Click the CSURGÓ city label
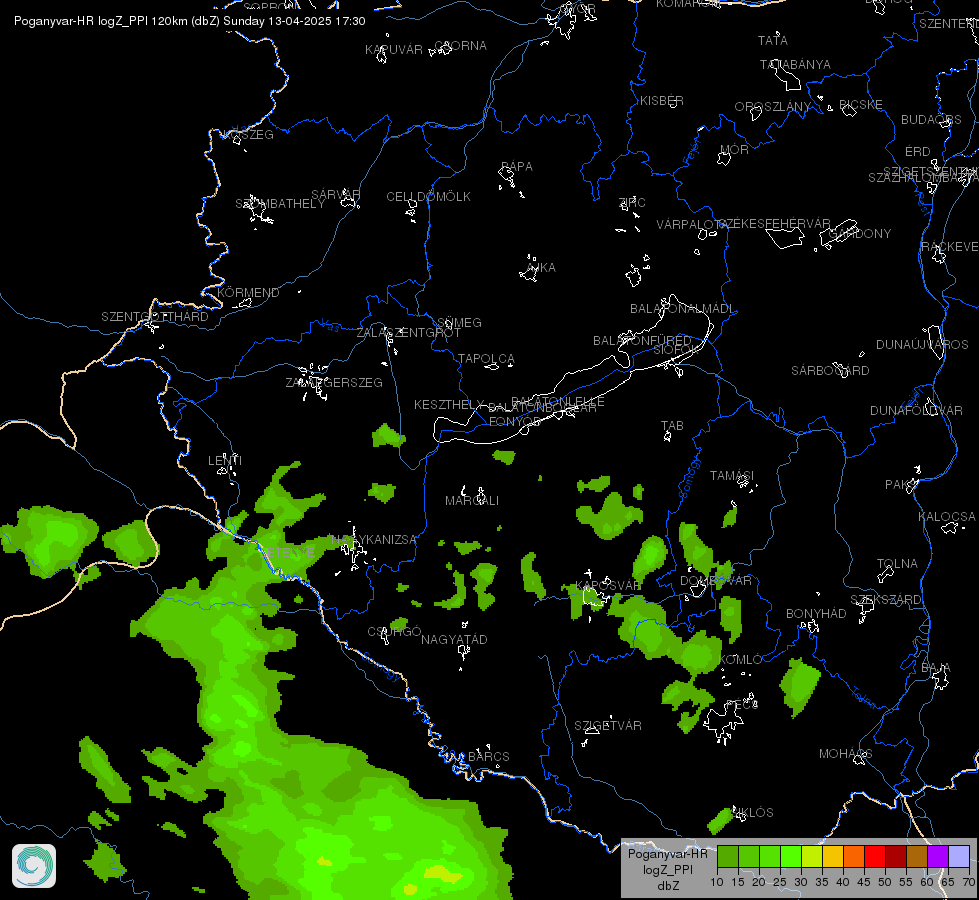This screenshot has height=900, width=979. [394, 632]
